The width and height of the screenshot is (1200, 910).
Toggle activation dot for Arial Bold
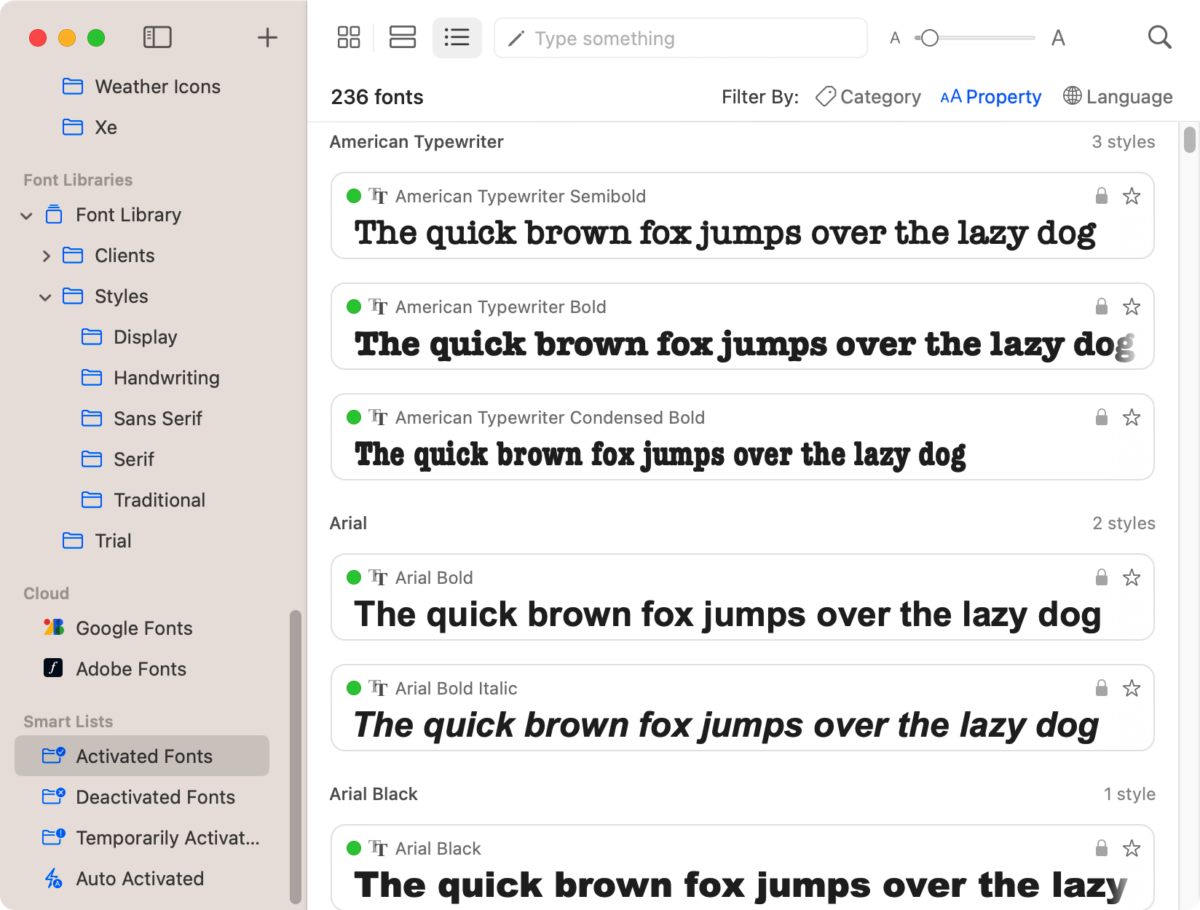coord(353,577)
